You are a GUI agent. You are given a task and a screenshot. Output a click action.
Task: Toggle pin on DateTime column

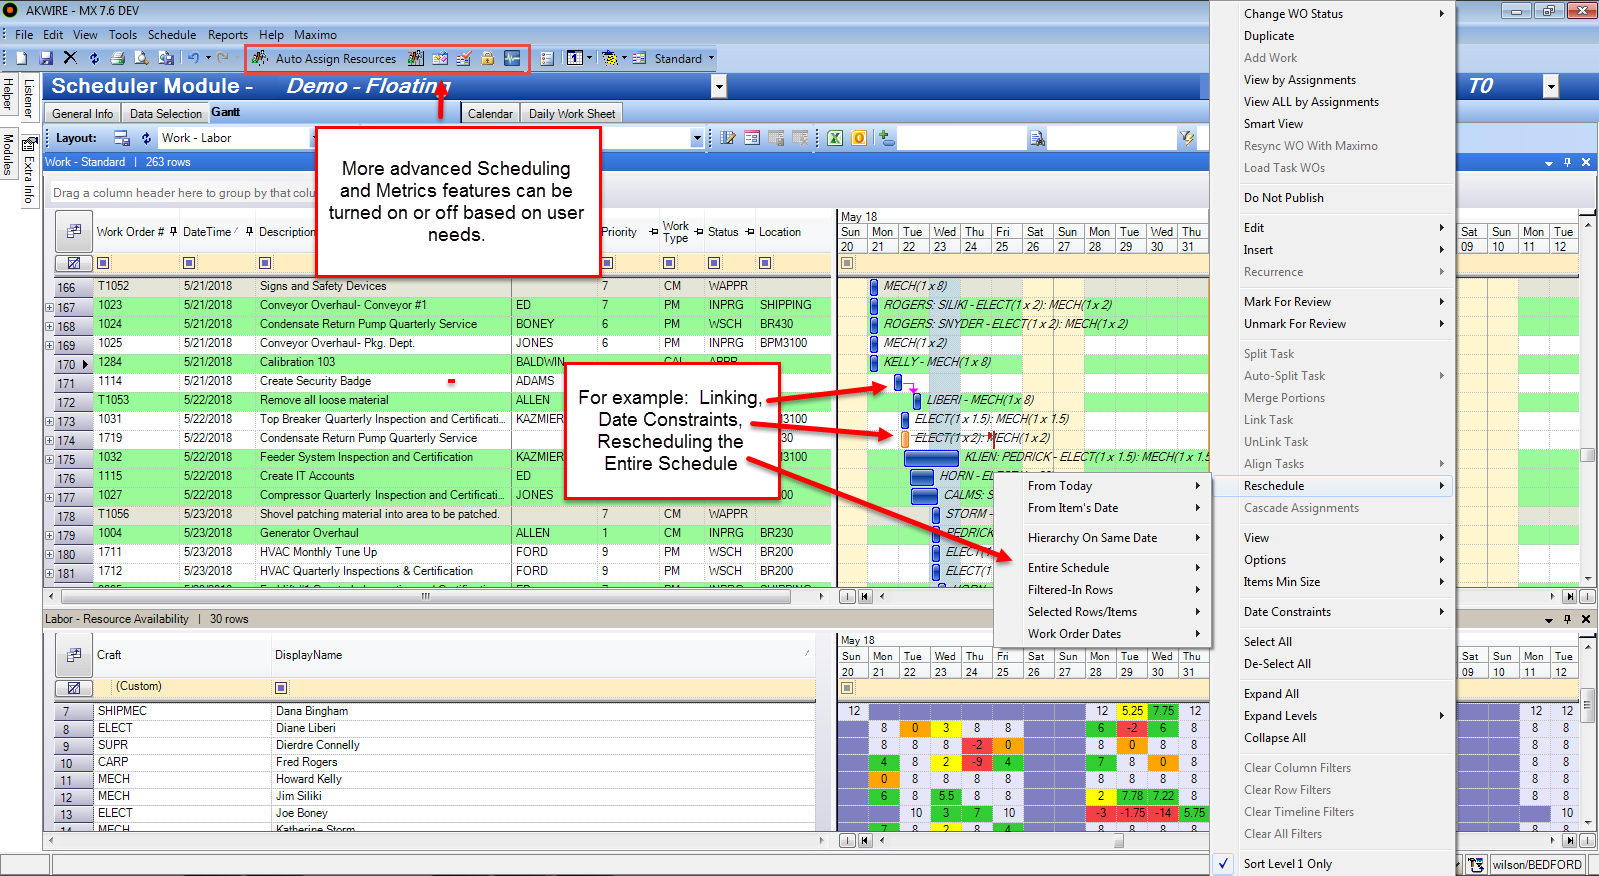point(249,232)
